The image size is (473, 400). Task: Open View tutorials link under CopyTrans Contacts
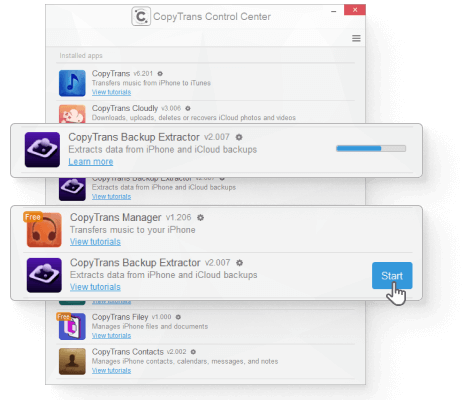click(111, 371)
